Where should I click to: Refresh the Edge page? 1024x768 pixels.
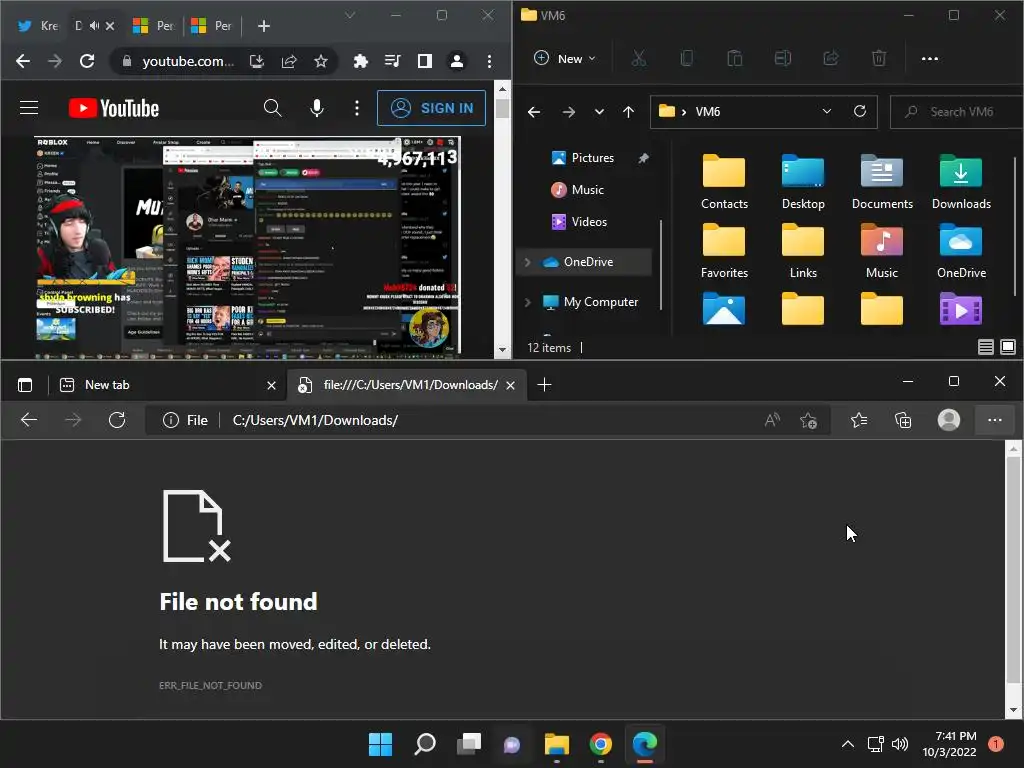tap(117, 420)
